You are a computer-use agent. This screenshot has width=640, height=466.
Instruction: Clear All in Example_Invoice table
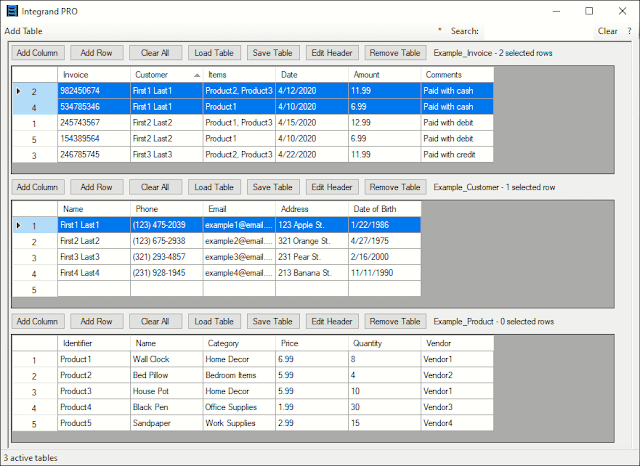(x=155, y=53)
